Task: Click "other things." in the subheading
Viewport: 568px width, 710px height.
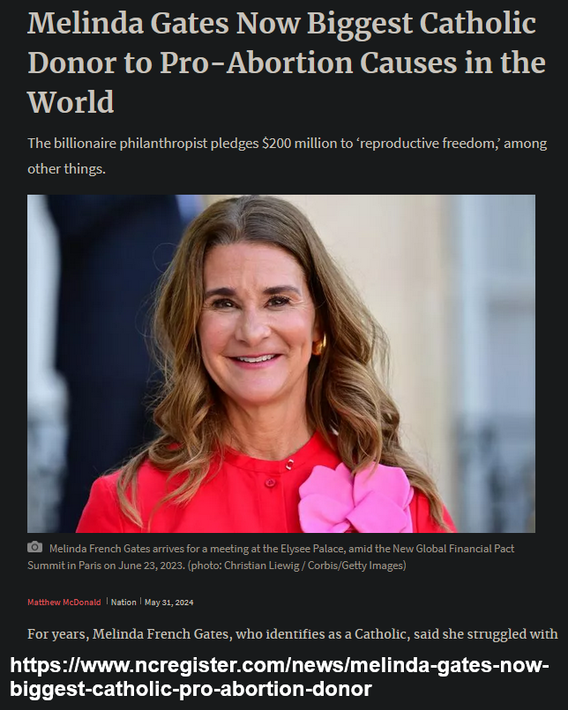Action: click(x=67, y=169)
